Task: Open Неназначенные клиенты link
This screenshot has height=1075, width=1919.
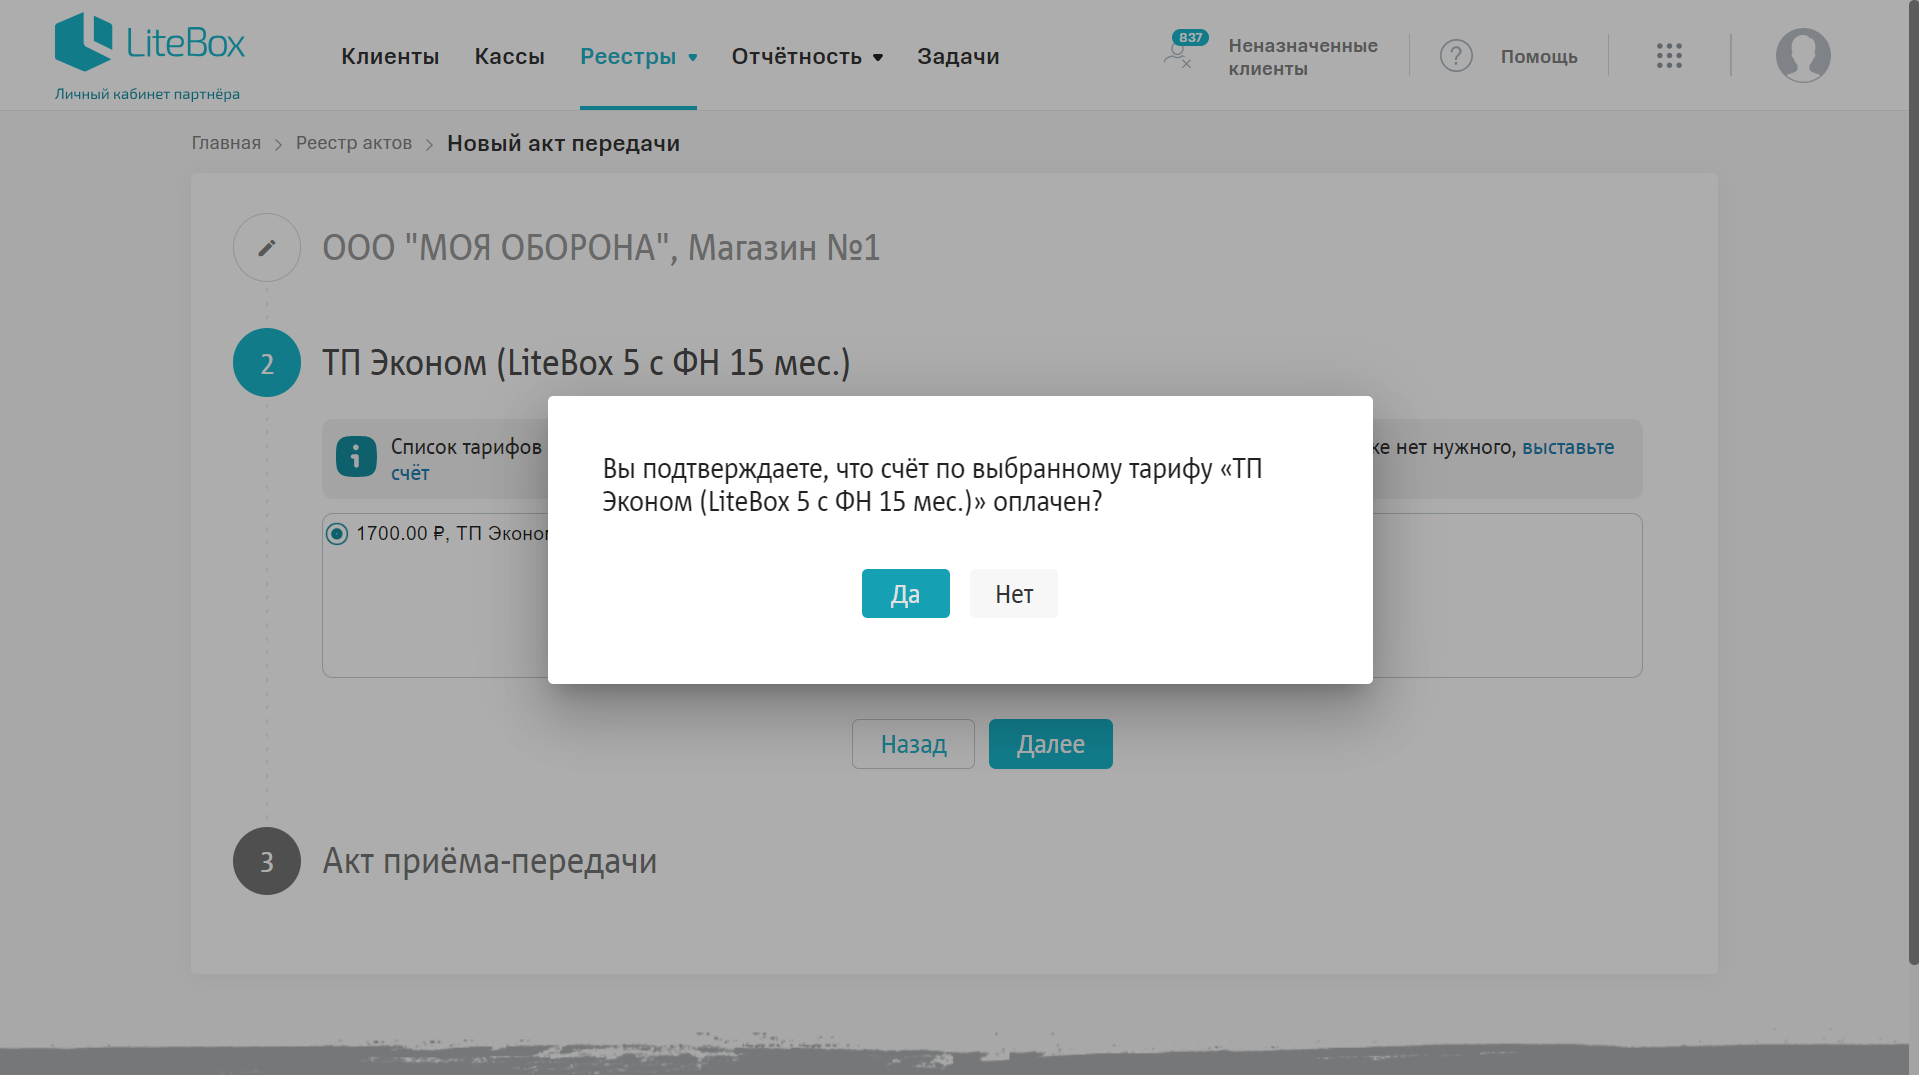Action: point(1303,57)
